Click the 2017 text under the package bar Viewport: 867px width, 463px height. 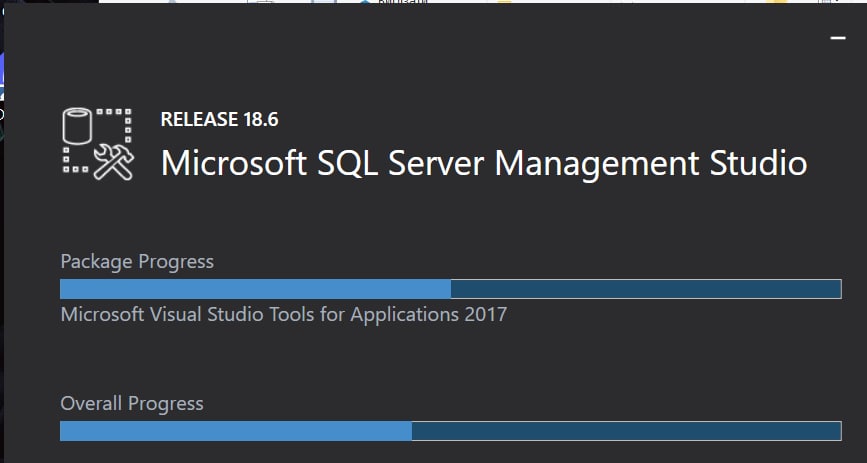coord(485,315)
